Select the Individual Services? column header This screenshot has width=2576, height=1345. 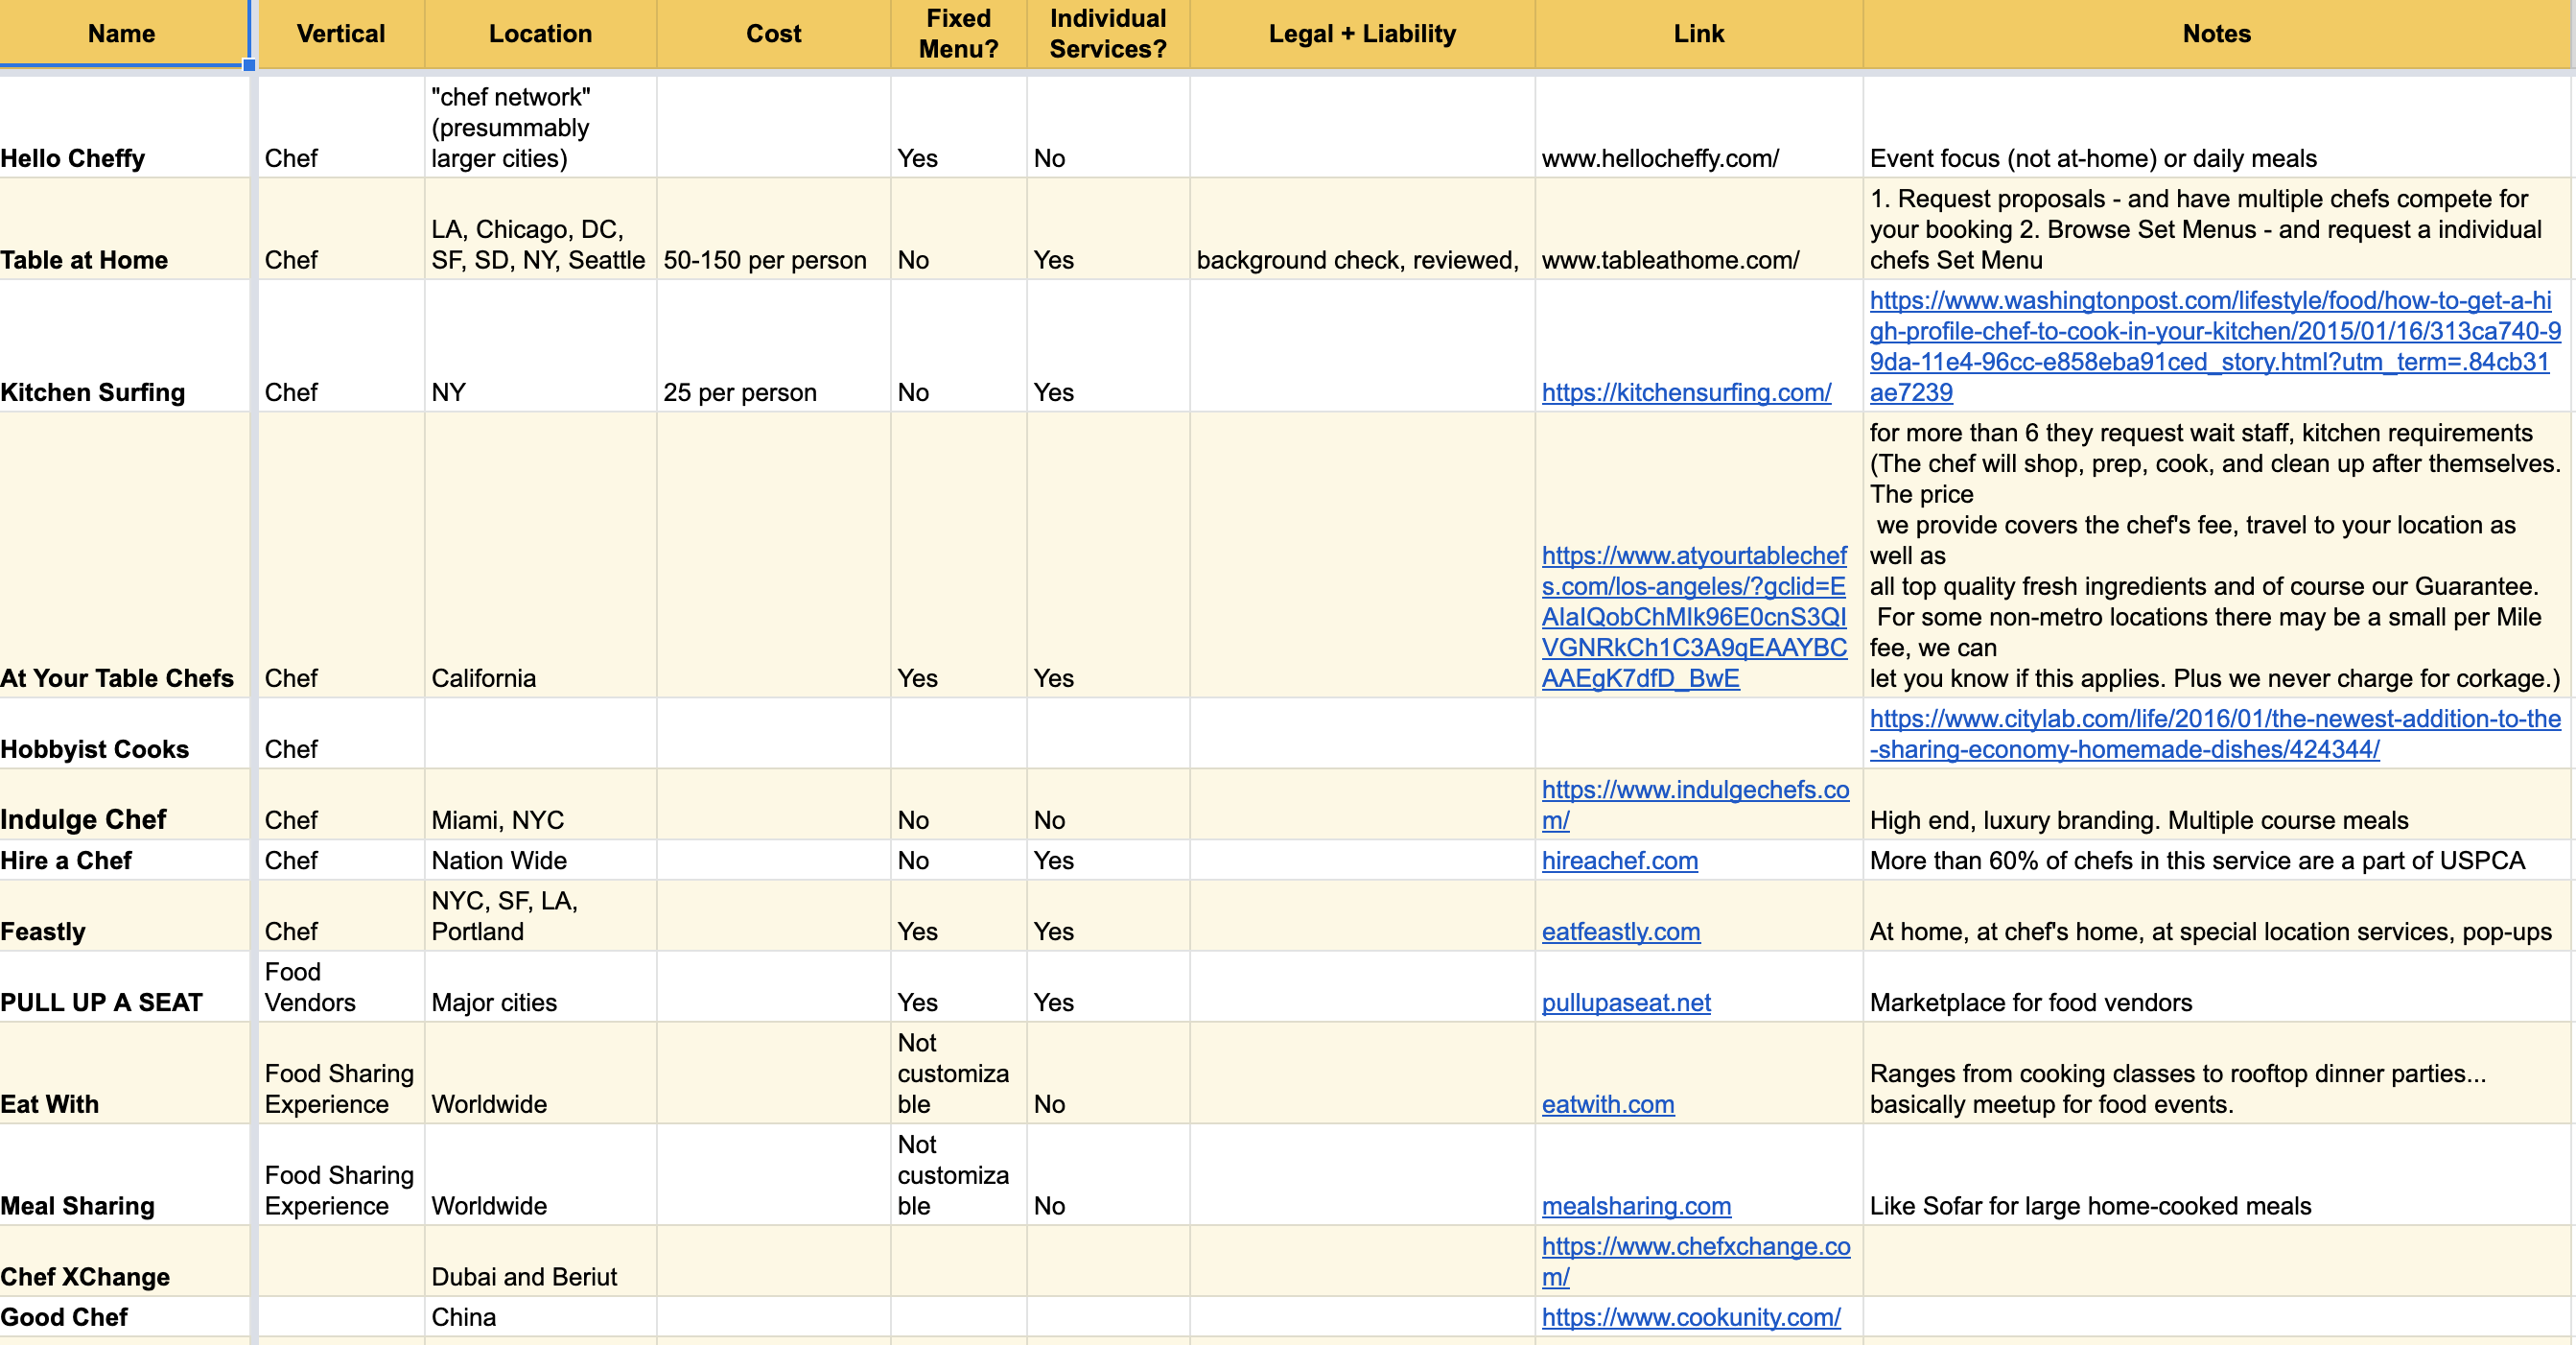[x=1108, y=34]
